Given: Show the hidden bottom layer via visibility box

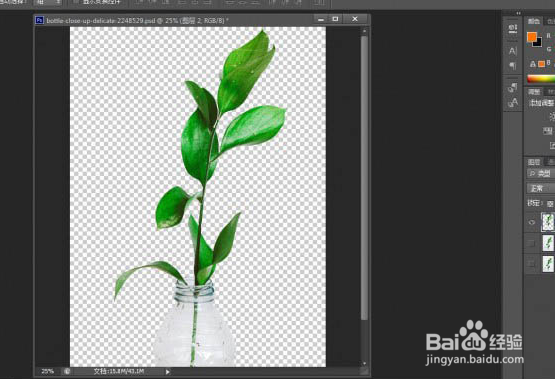Looking at the screenshot, I should 532,263.
